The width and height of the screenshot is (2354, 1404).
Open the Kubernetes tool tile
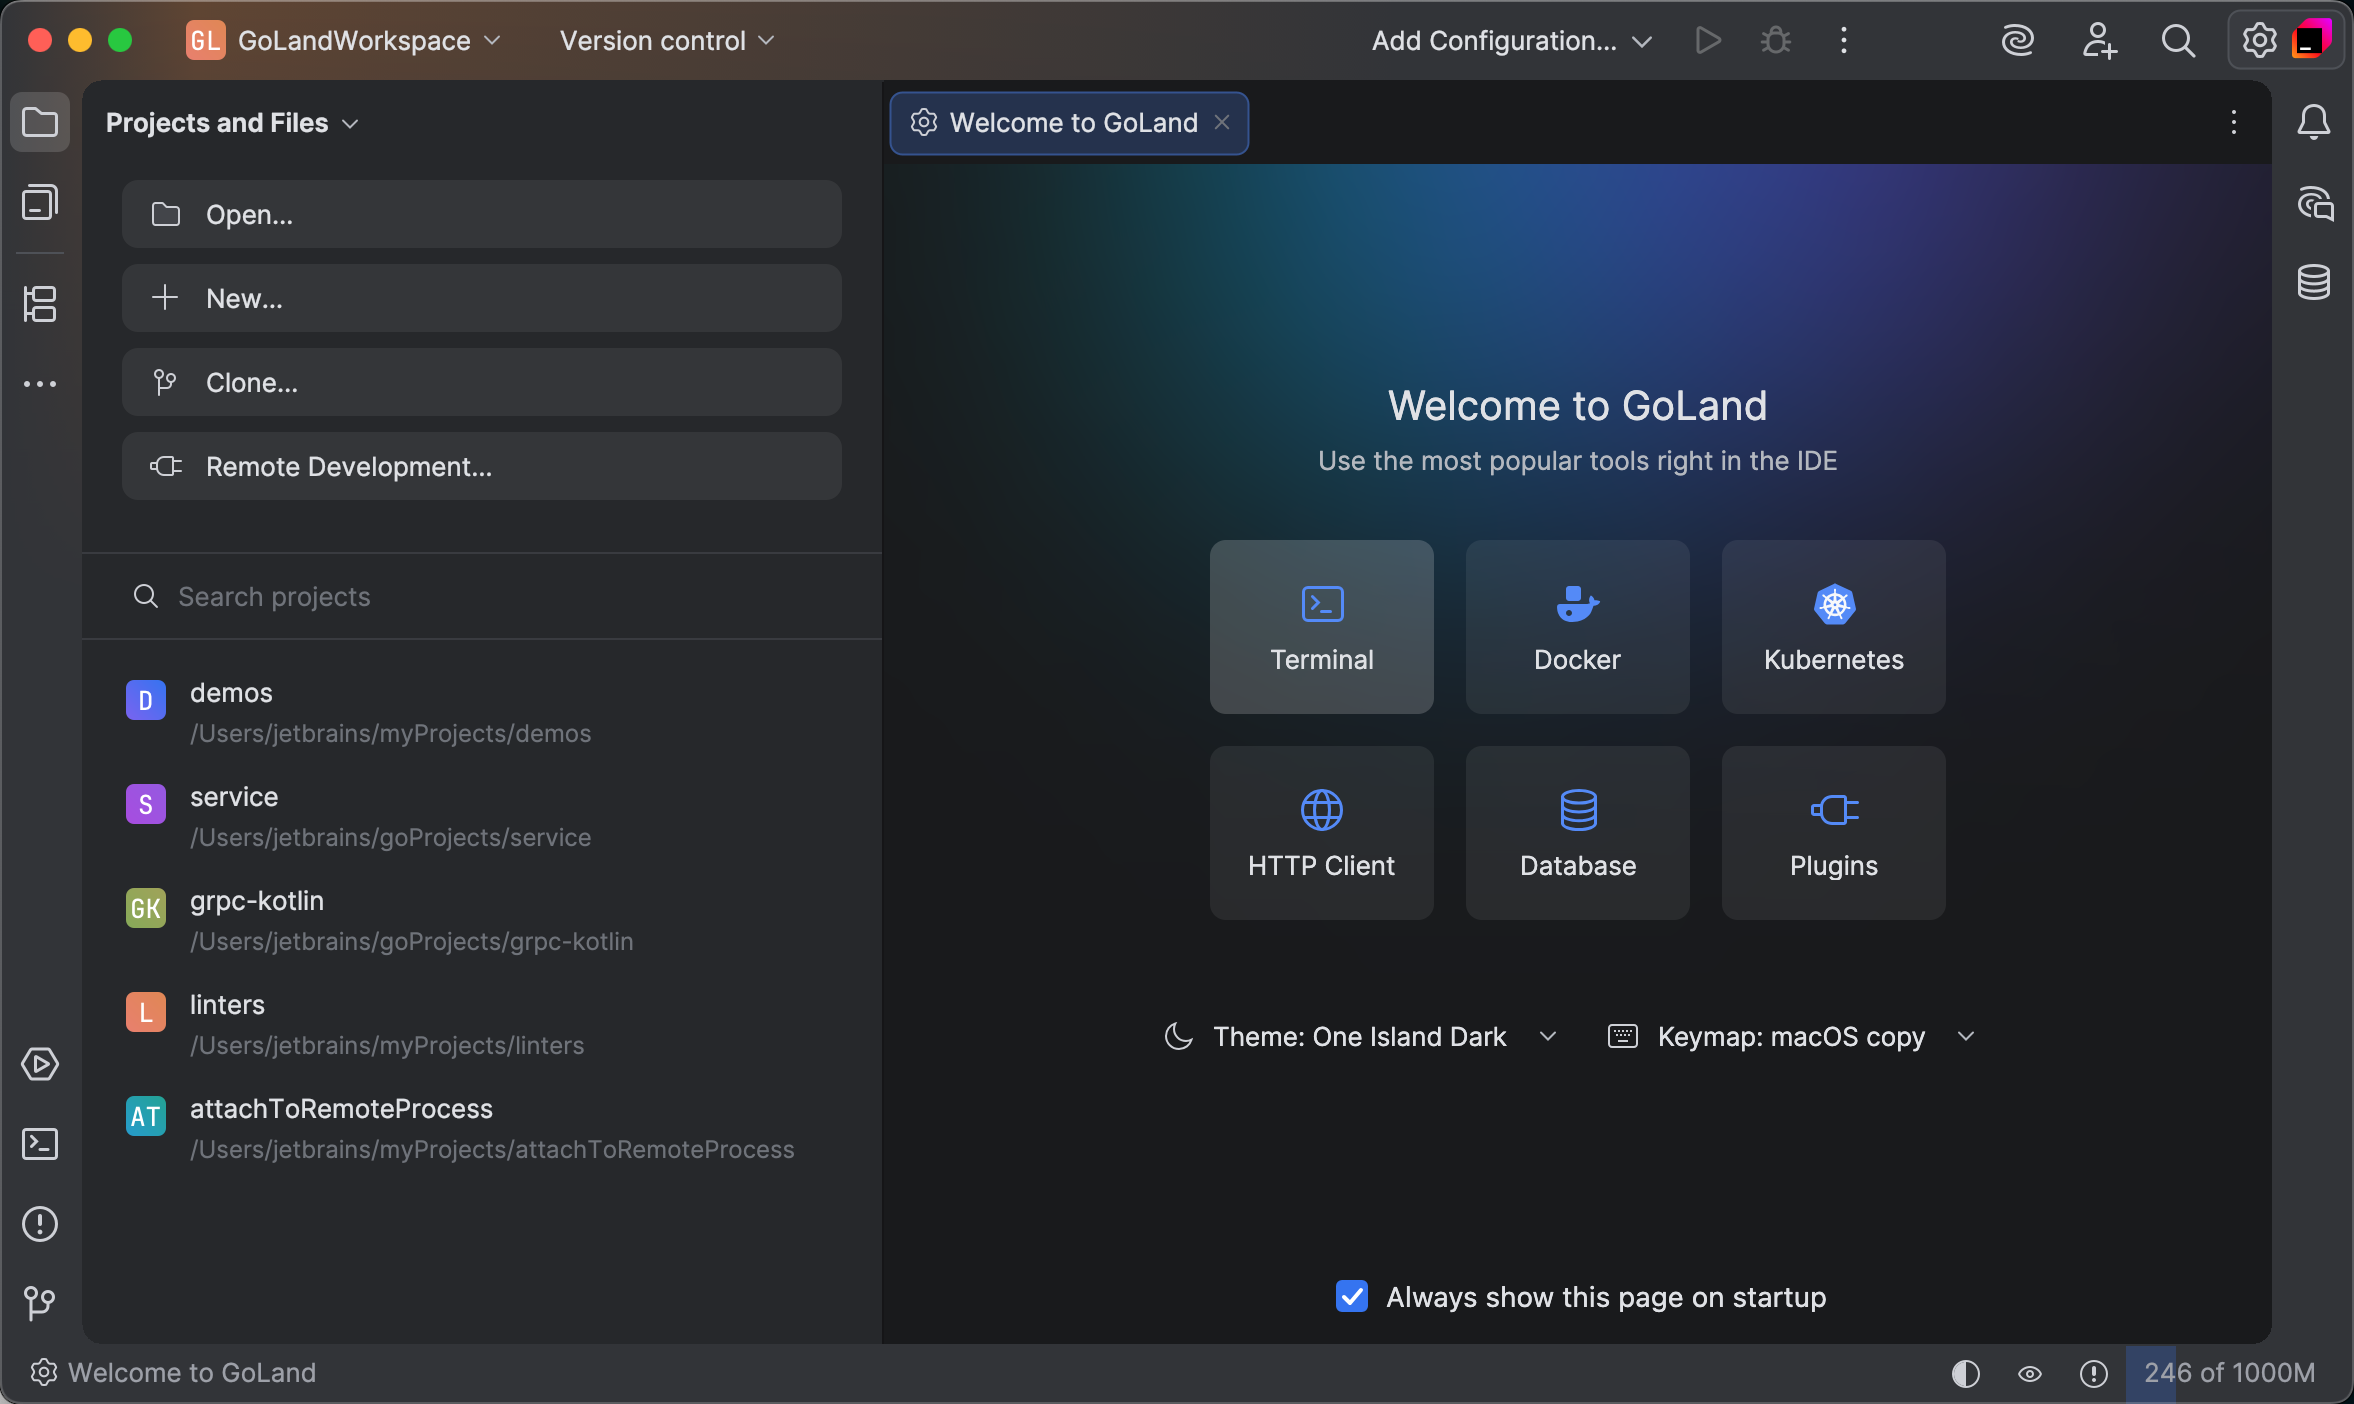(1833, 627)
